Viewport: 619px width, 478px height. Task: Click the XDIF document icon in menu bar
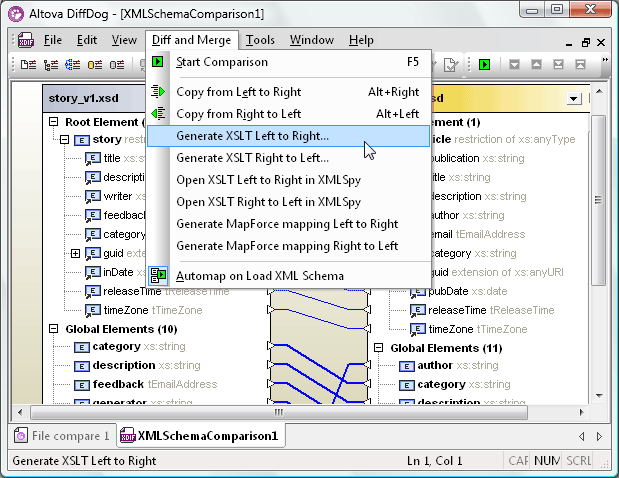coord(26,40)
